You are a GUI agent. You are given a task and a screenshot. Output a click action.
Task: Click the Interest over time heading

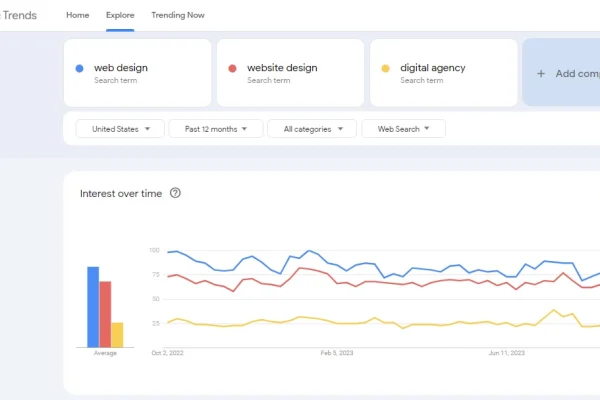click(x=121, y=194)
